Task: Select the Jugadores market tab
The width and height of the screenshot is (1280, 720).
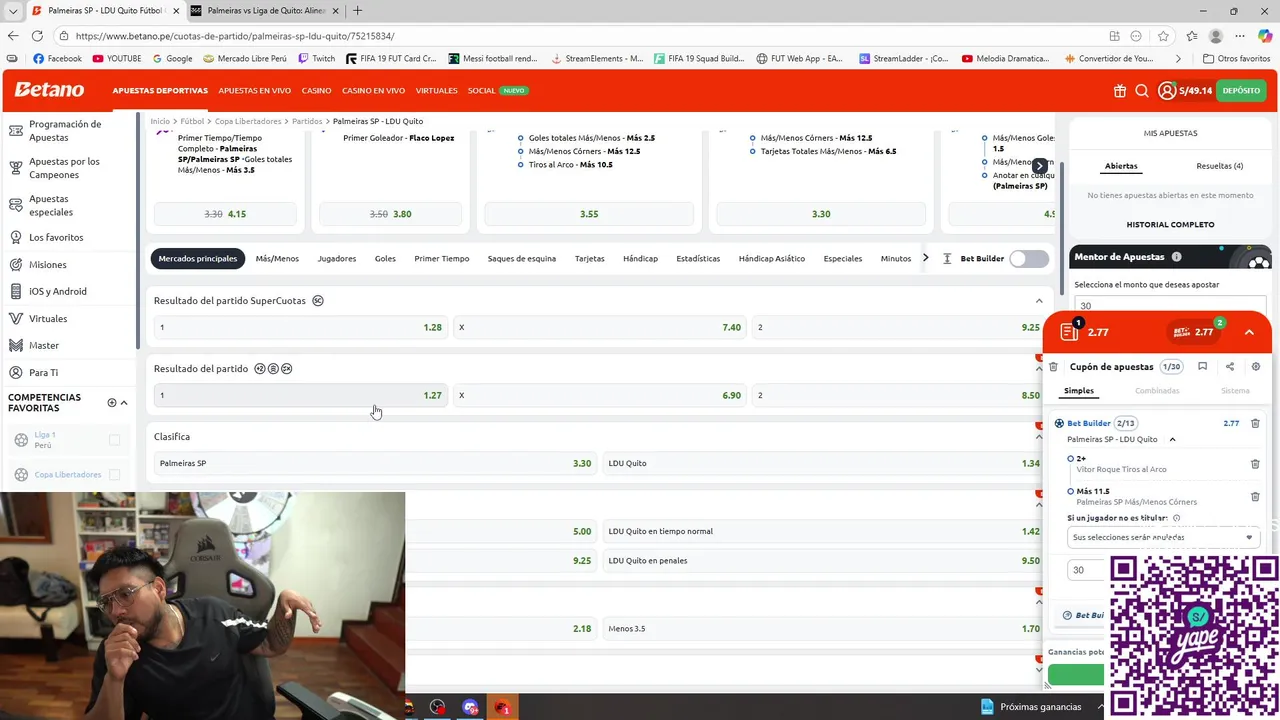Action: [337, 259]
